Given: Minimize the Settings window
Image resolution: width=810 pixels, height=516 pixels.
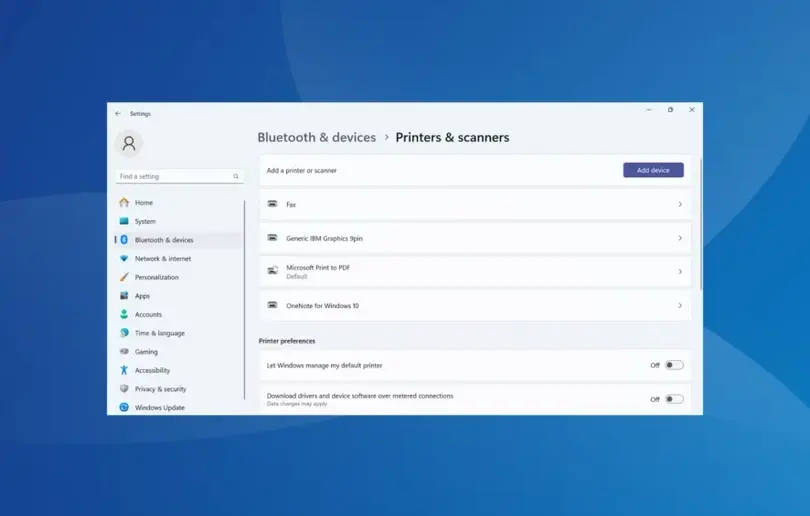Looking at the screenshot, I should (649, 110).
